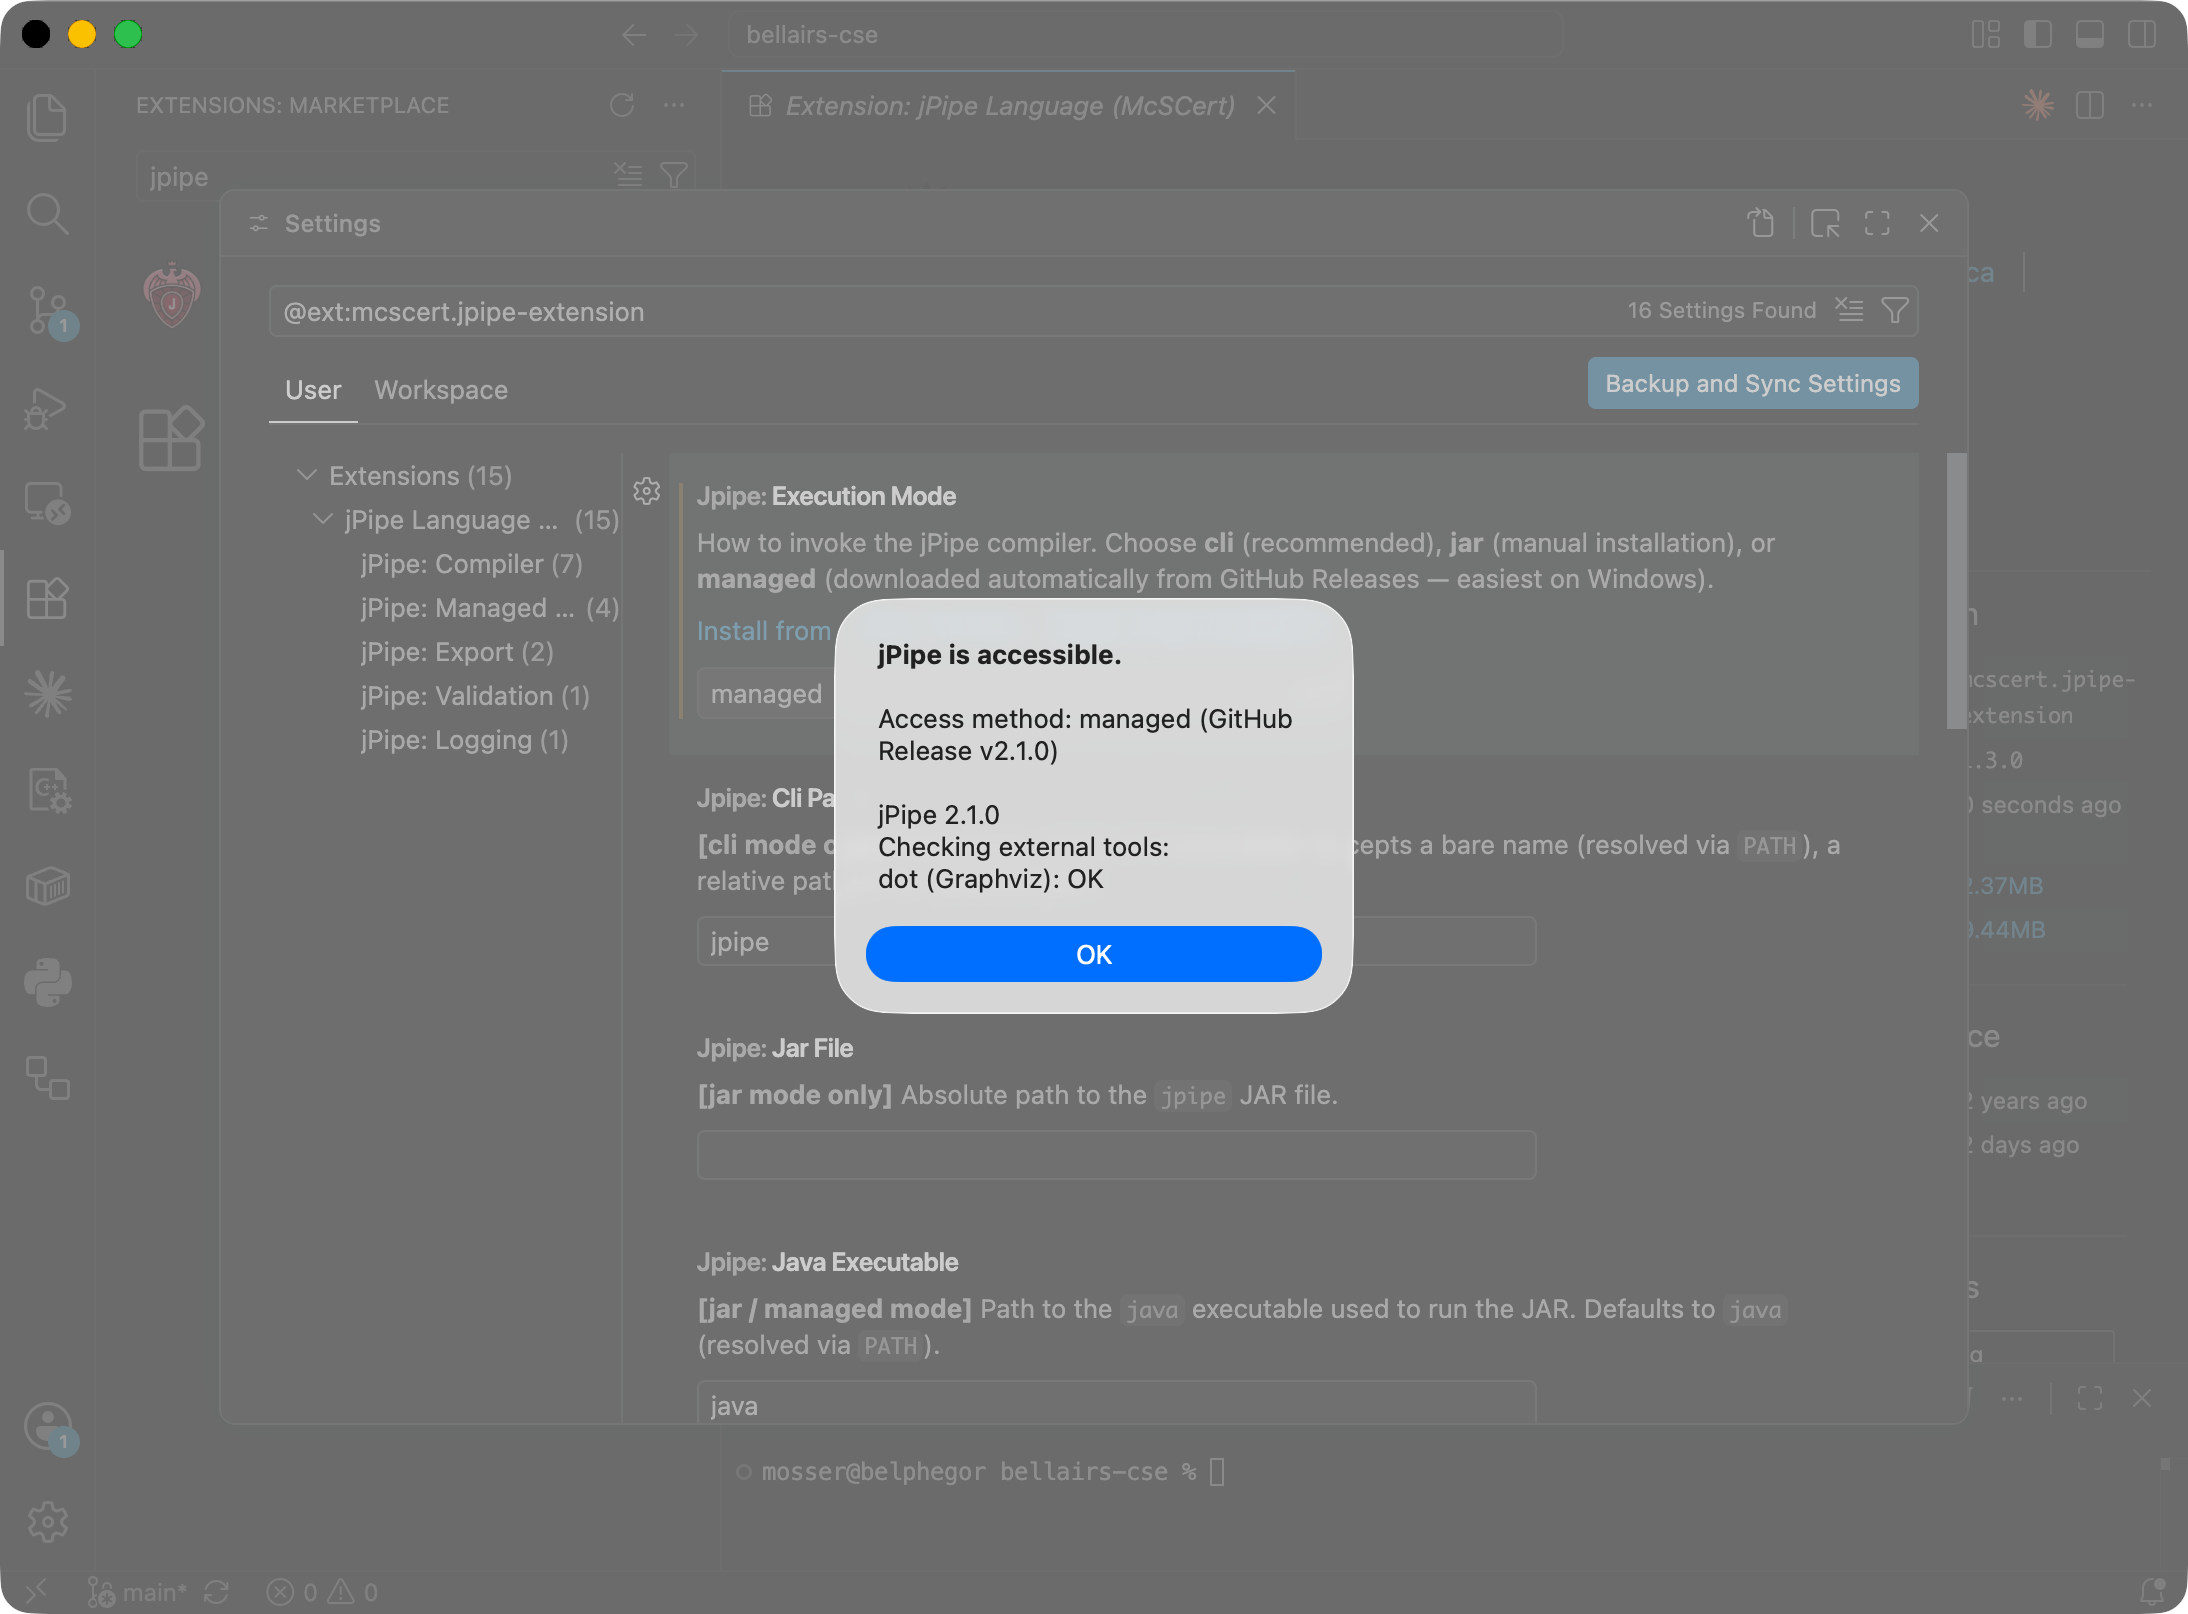This screenshot has width=2188, height=1614.
Task: Split the editor to the right
Action: pos(2089,105)
